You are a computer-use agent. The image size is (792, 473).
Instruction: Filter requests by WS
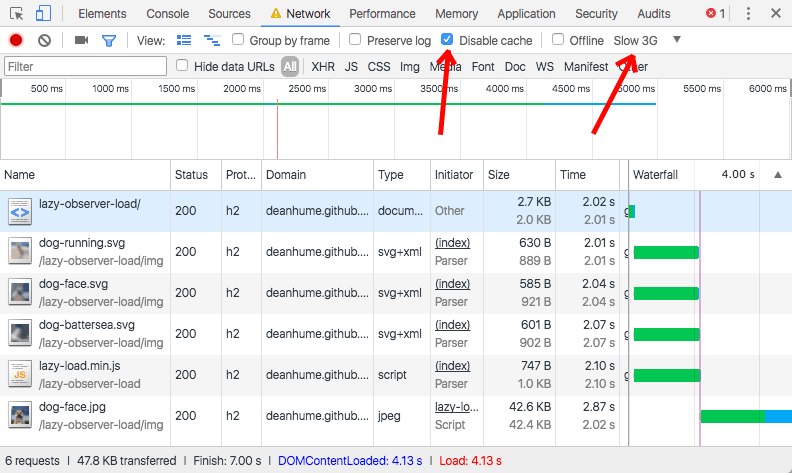pyautogui.click(x=544, y=67)
